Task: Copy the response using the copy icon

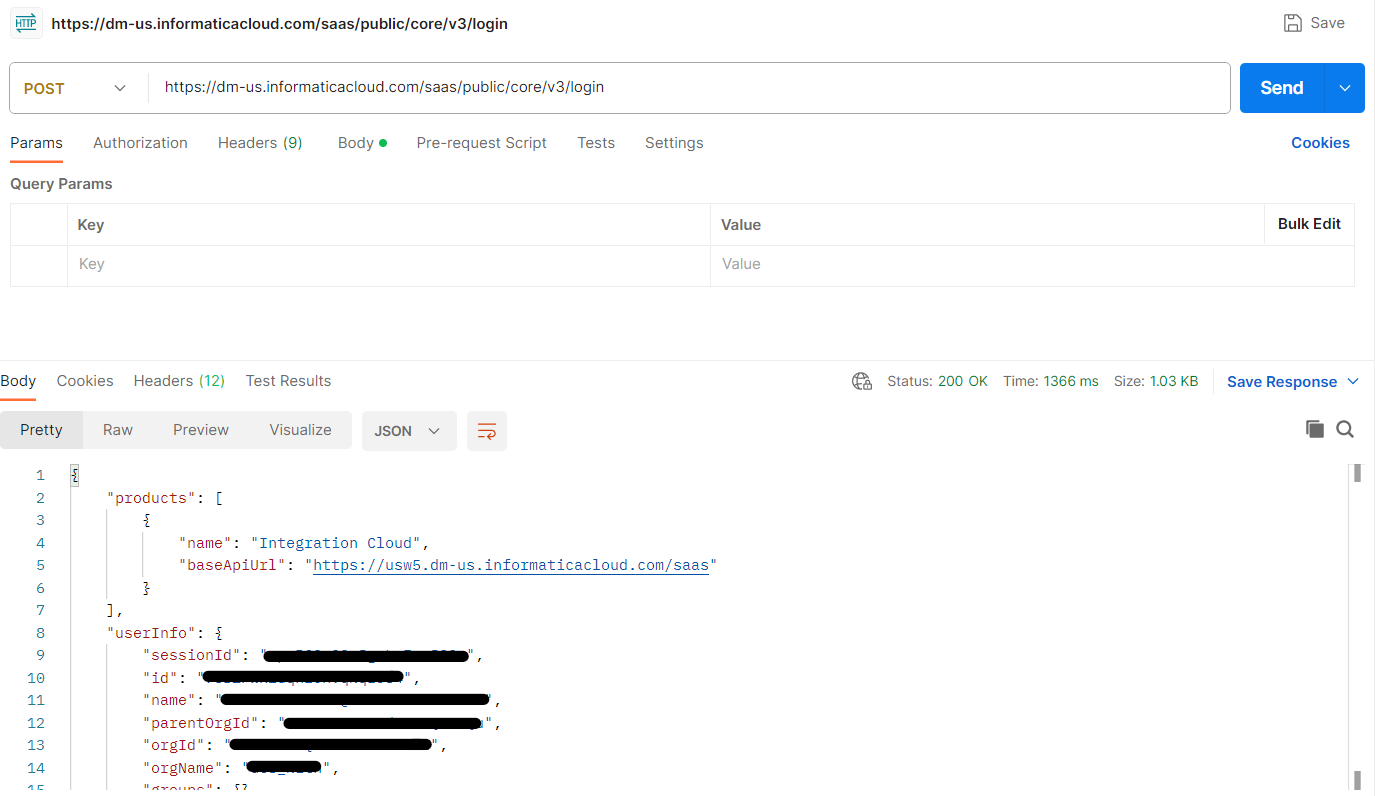Action: coord(1314,429)
